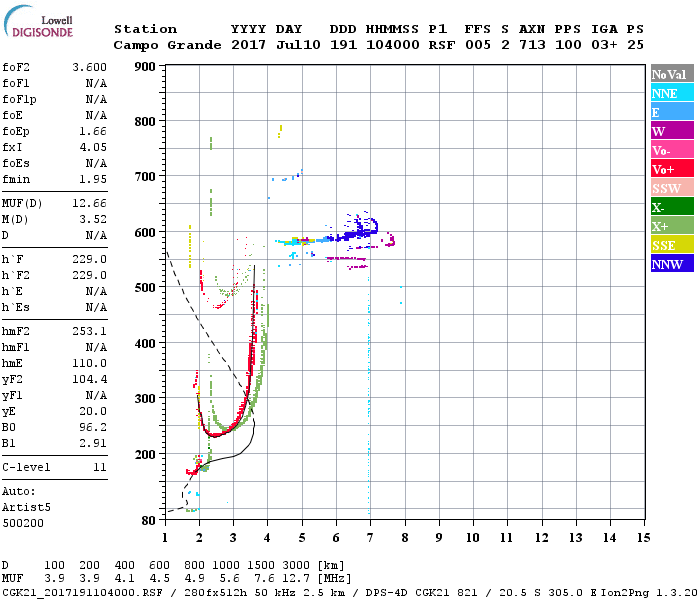Select the NNE cyan legend swatch
Screen dimensions: 700x600
point(672,93)
